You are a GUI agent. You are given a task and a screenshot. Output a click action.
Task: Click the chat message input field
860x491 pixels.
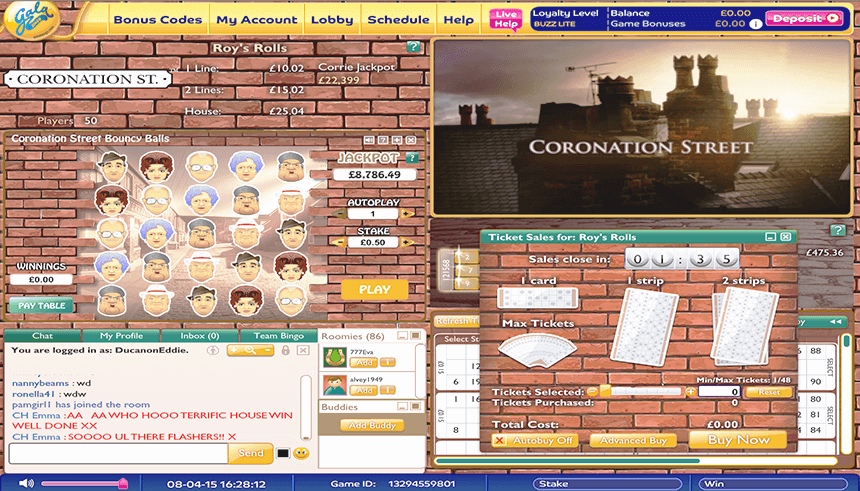click(x=118, y=453)
